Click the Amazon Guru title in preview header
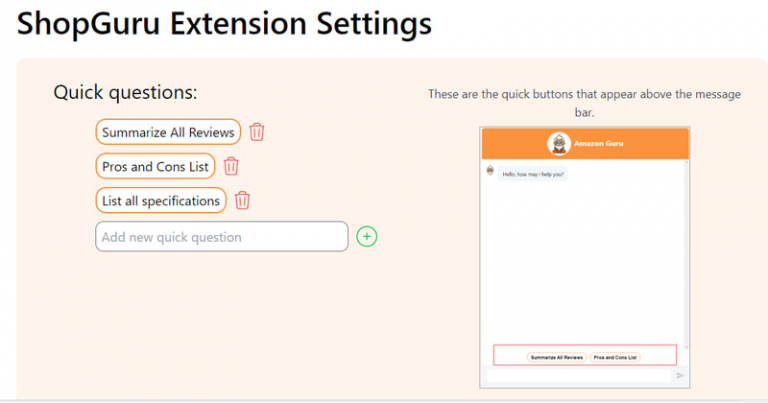Viewport: 768px width, 403px height. 598,144
